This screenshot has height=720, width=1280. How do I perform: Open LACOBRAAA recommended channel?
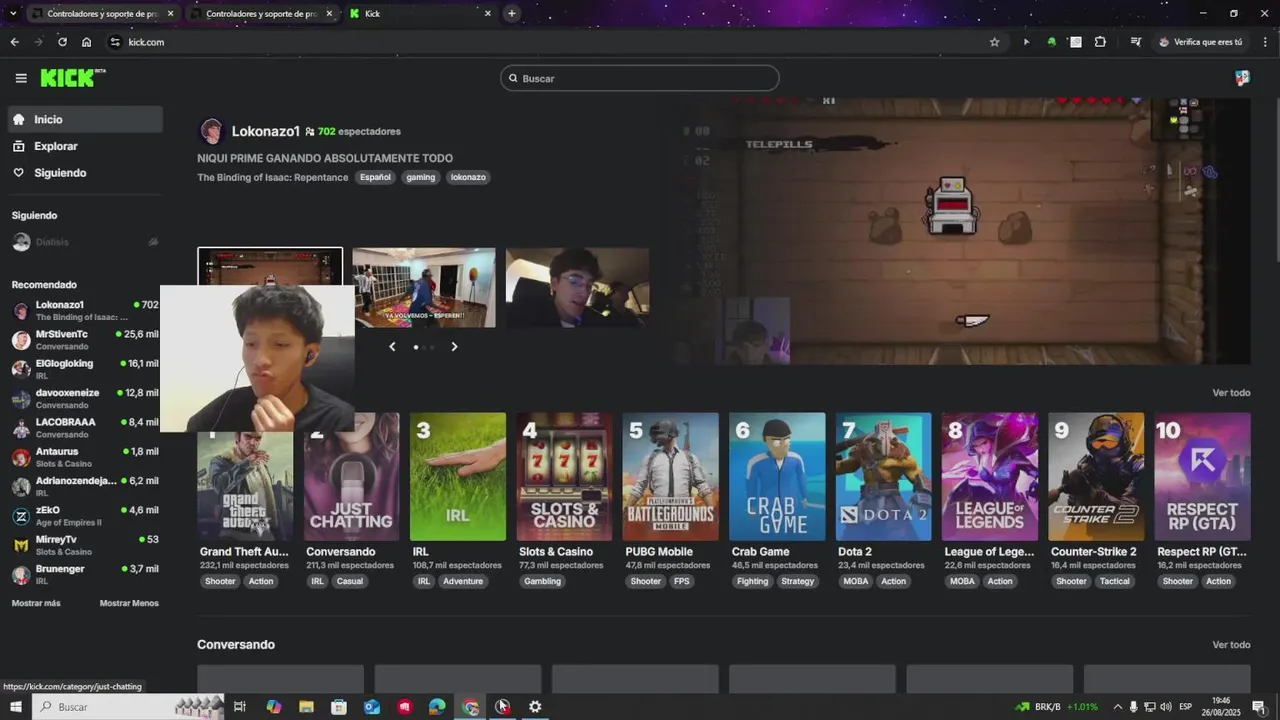[85, 428]
